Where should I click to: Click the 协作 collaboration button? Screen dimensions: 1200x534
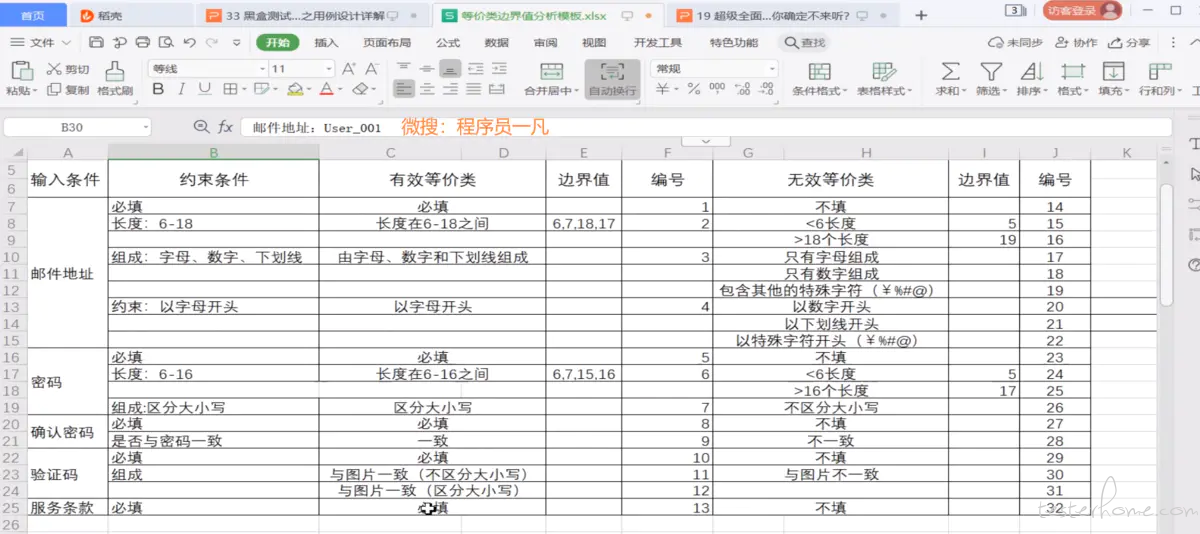point(1077,43)
